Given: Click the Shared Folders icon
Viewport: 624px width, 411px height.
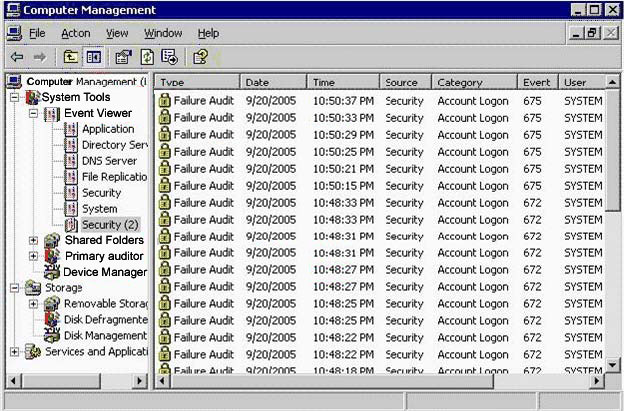Looking at the screenshot, I should [x=52, y=240].
